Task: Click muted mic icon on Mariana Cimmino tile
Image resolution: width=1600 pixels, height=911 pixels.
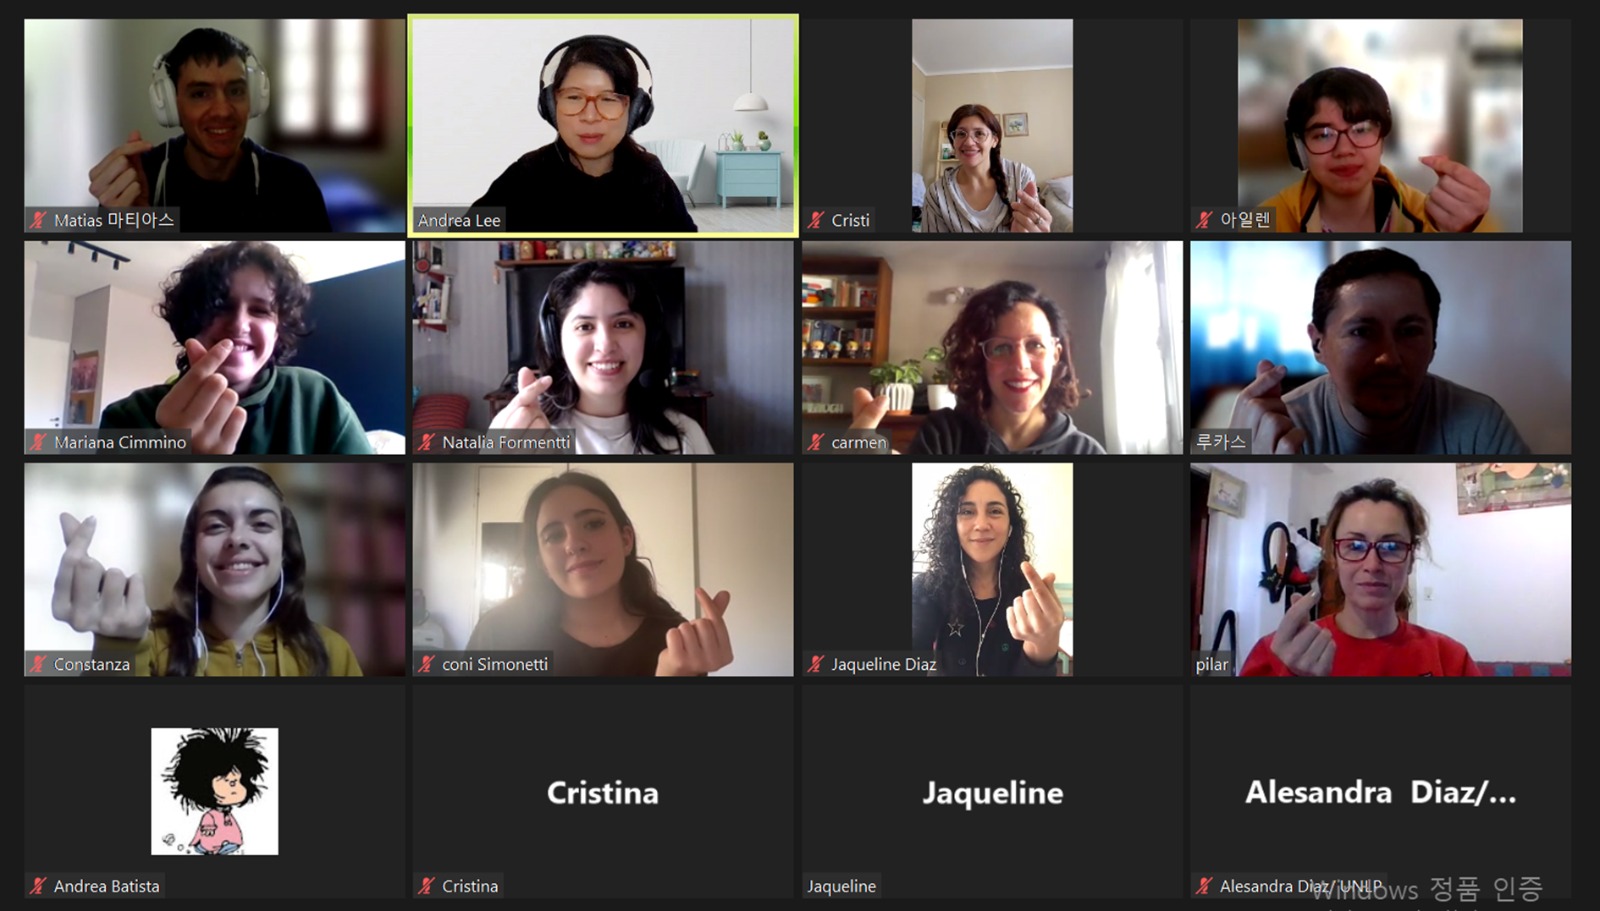Action: (x=39, y=442)
